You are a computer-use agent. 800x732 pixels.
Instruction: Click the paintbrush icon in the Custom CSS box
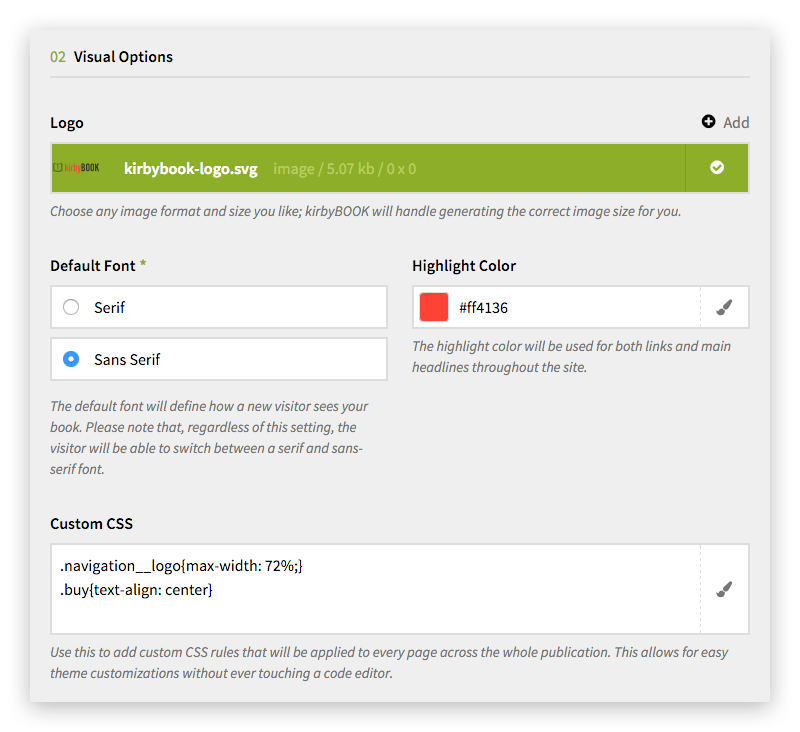click(x=724, y=589)
